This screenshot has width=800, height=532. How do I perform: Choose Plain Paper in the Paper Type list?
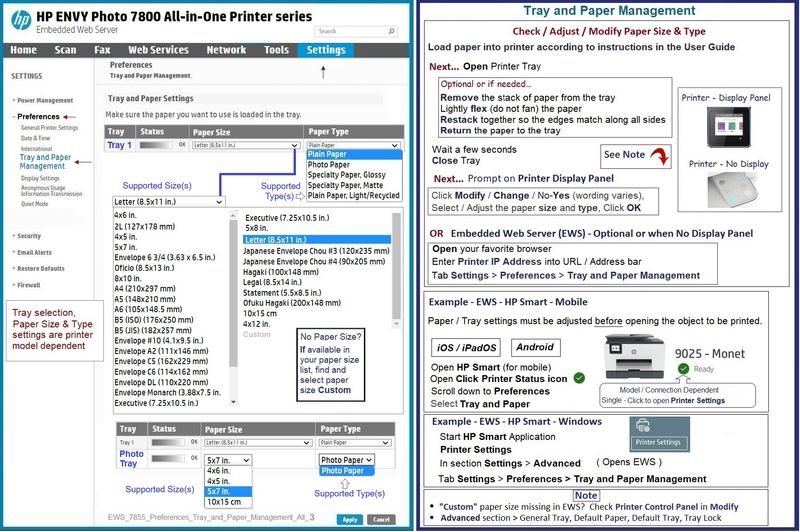pyautogui.click(x=354, y=154)
